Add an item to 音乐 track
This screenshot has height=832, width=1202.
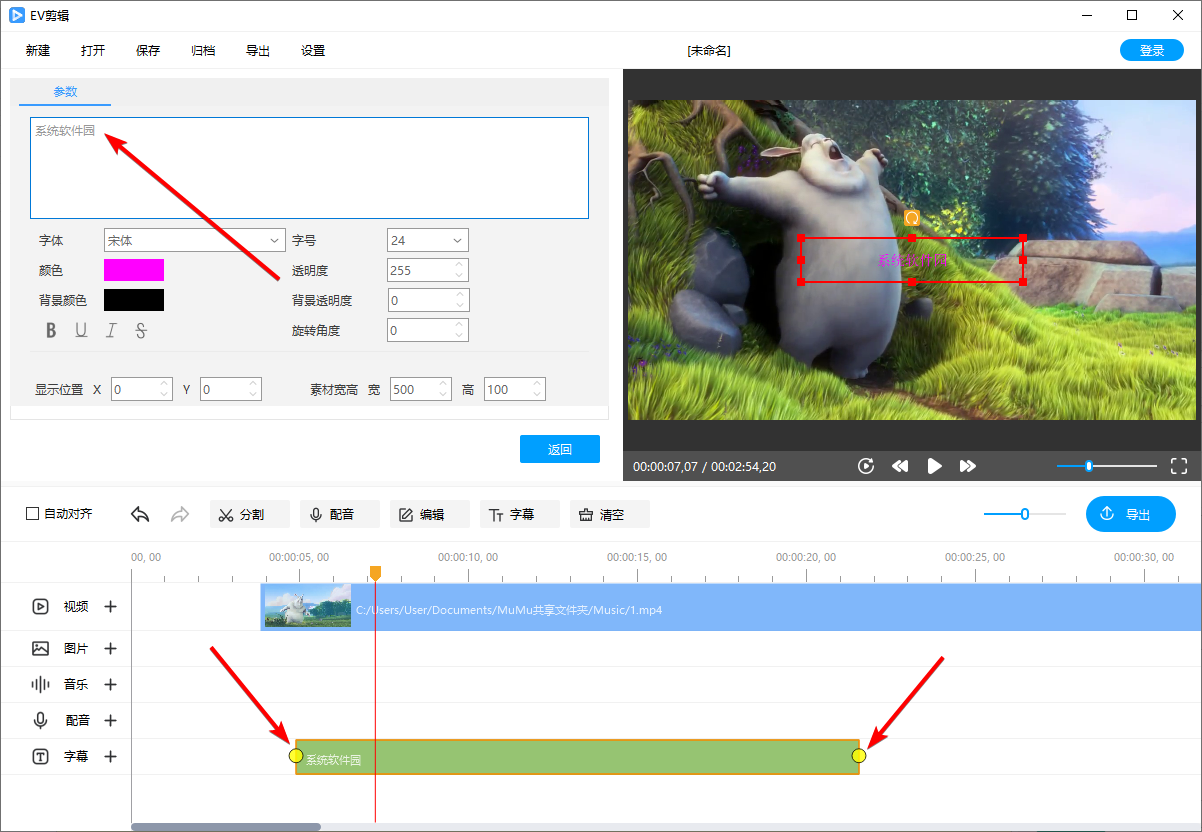pyautogui.click(x=111, y=684)
